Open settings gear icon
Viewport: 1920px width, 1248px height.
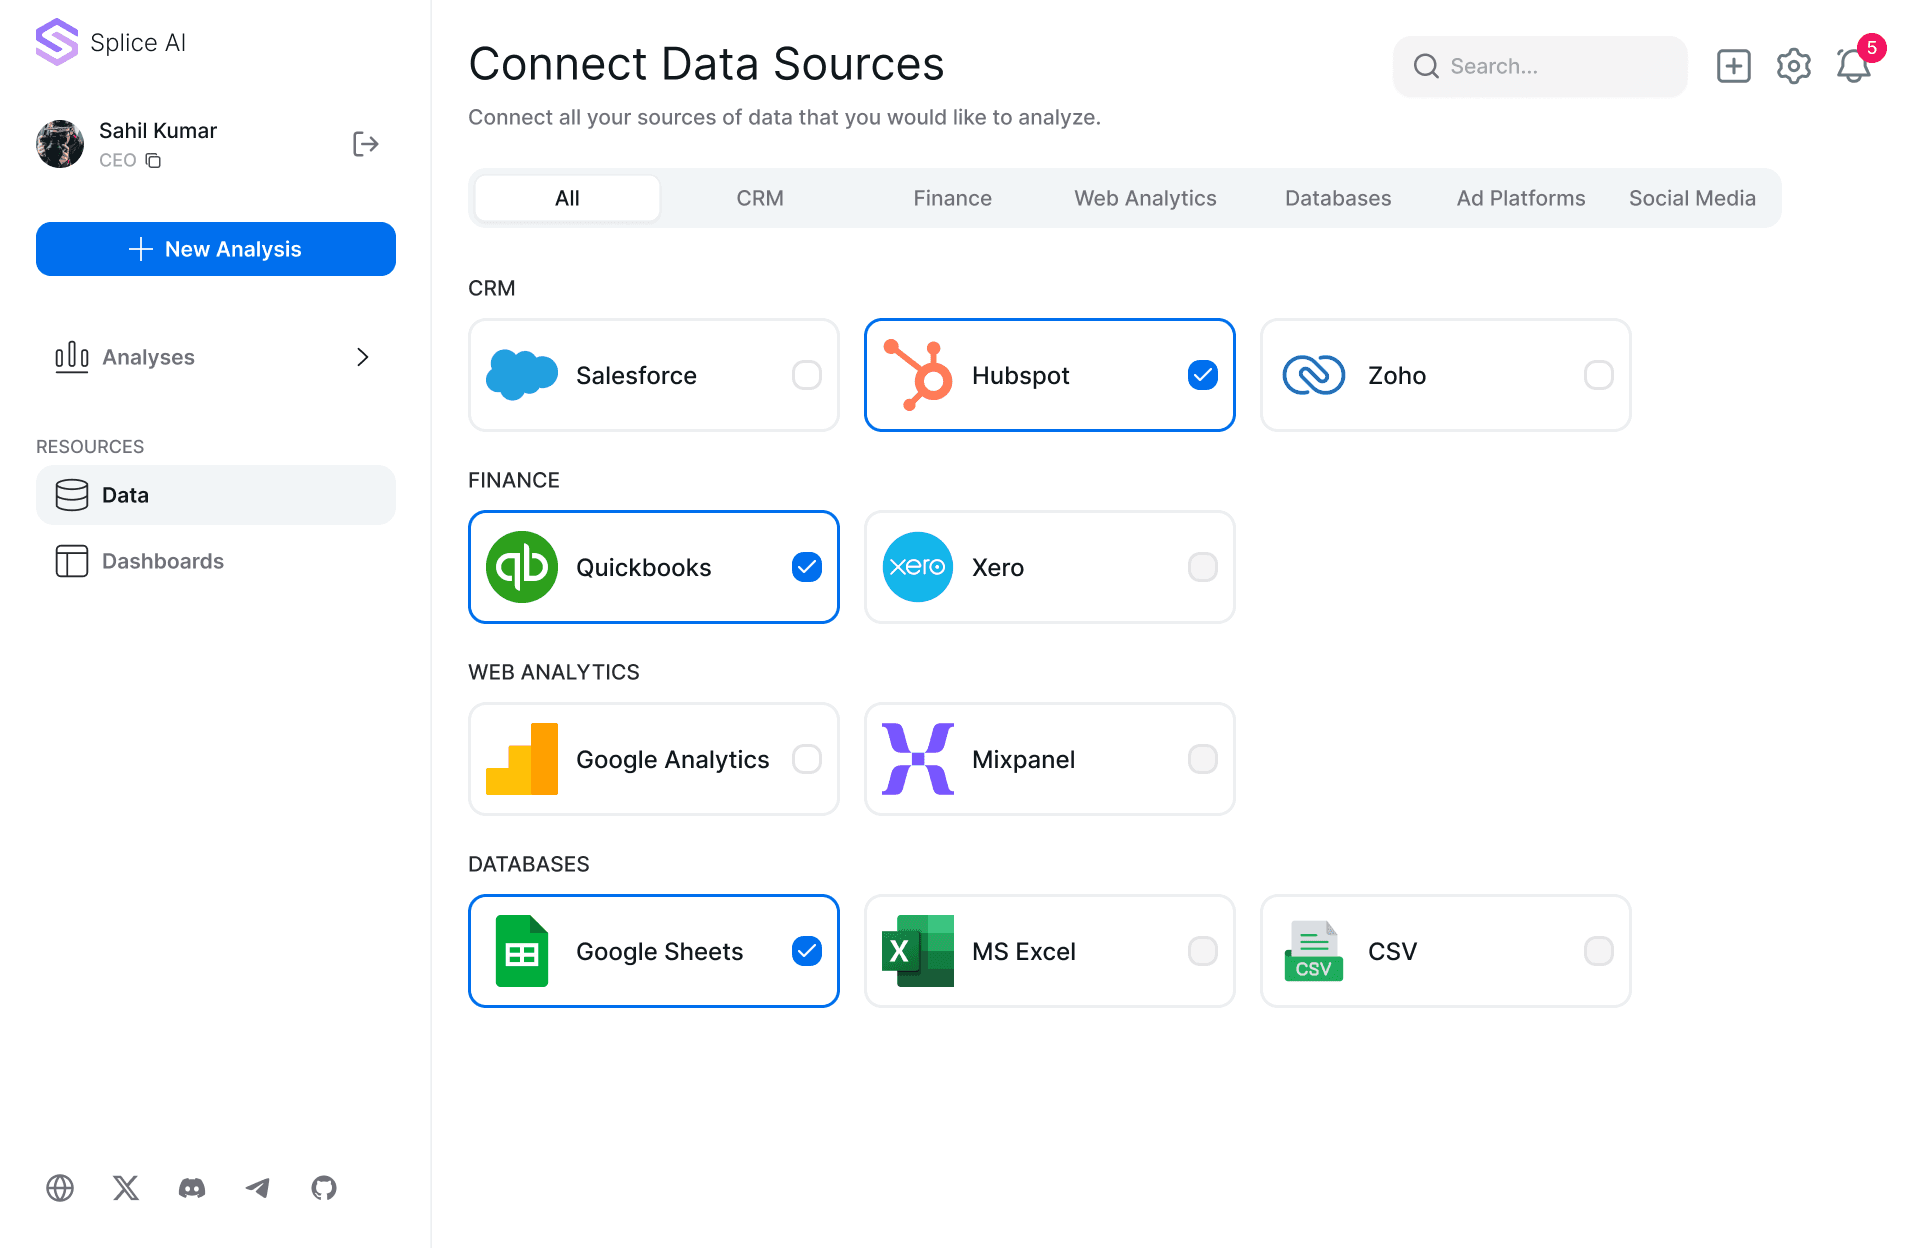tap(1794, 66)
